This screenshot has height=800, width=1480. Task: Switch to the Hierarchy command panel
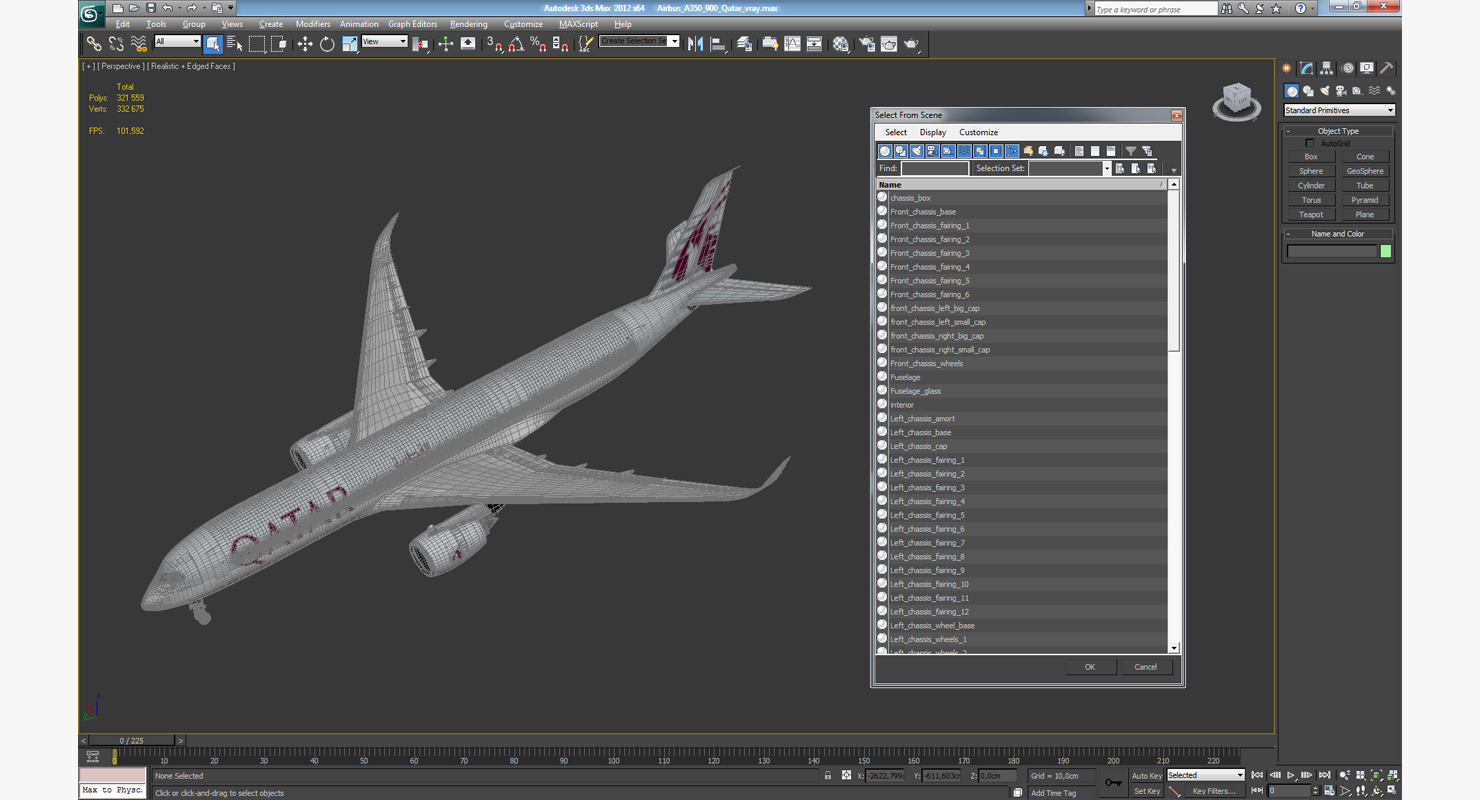pos(1326,69)
